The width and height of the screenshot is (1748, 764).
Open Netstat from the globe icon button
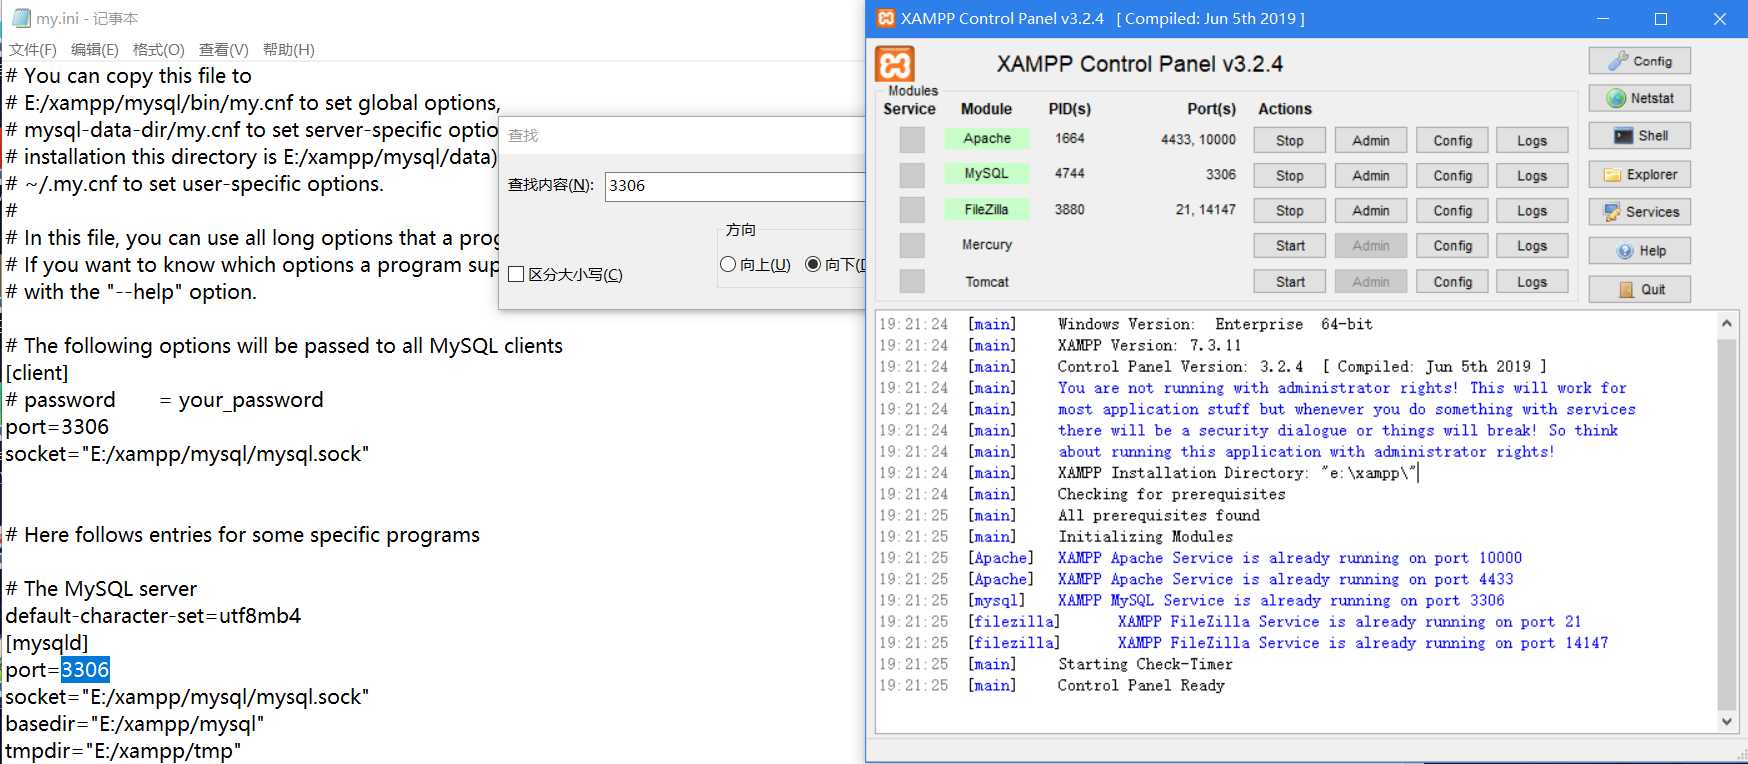[x=1639, y=98]
